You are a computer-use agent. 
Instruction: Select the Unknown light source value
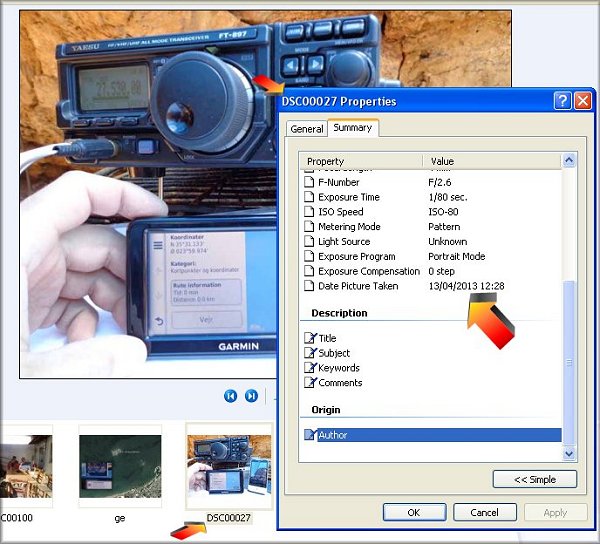pyautogui.click(x=448, y=241)
